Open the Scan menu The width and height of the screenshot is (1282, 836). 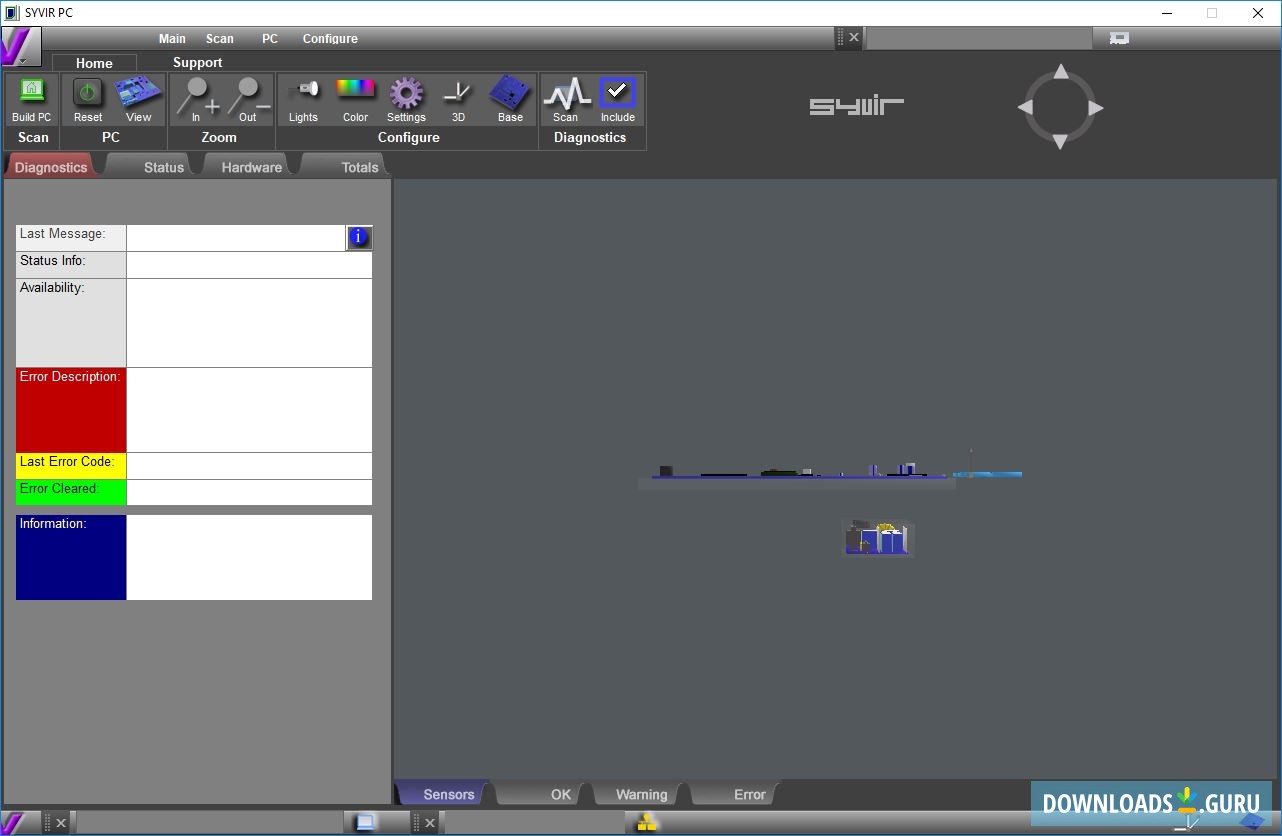click(220, 39)
